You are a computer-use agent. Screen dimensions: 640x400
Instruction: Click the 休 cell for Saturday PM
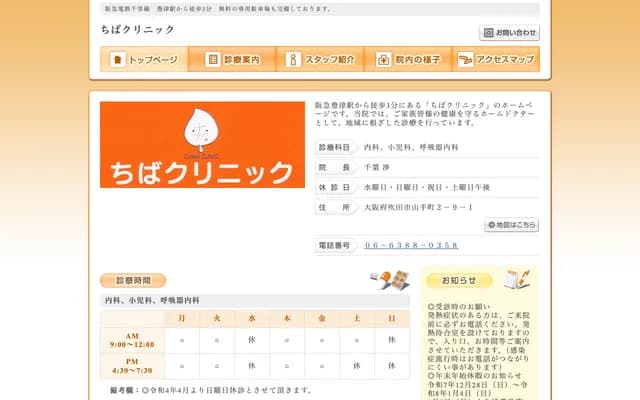357,366
